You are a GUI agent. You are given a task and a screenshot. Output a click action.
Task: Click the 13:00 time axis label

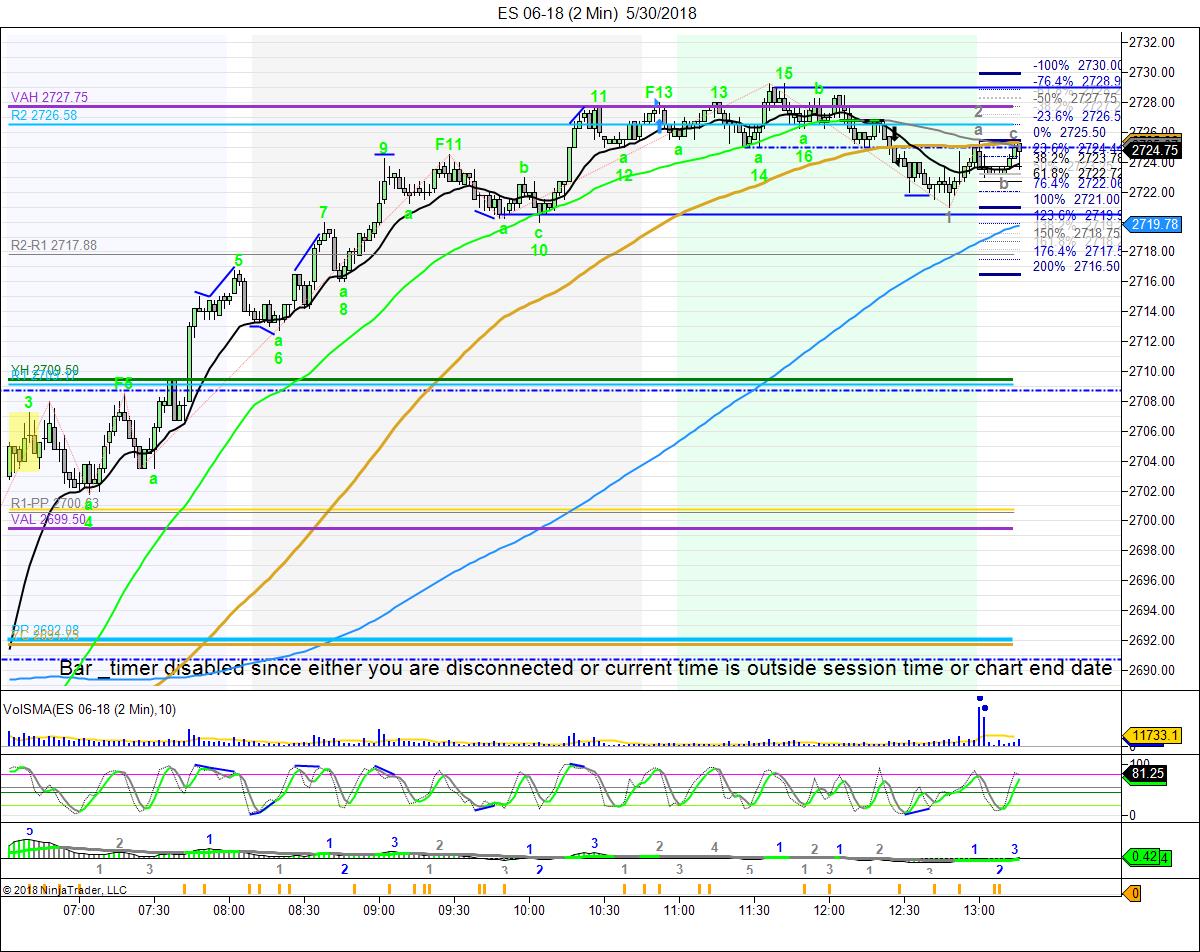(x=979, y=910)
